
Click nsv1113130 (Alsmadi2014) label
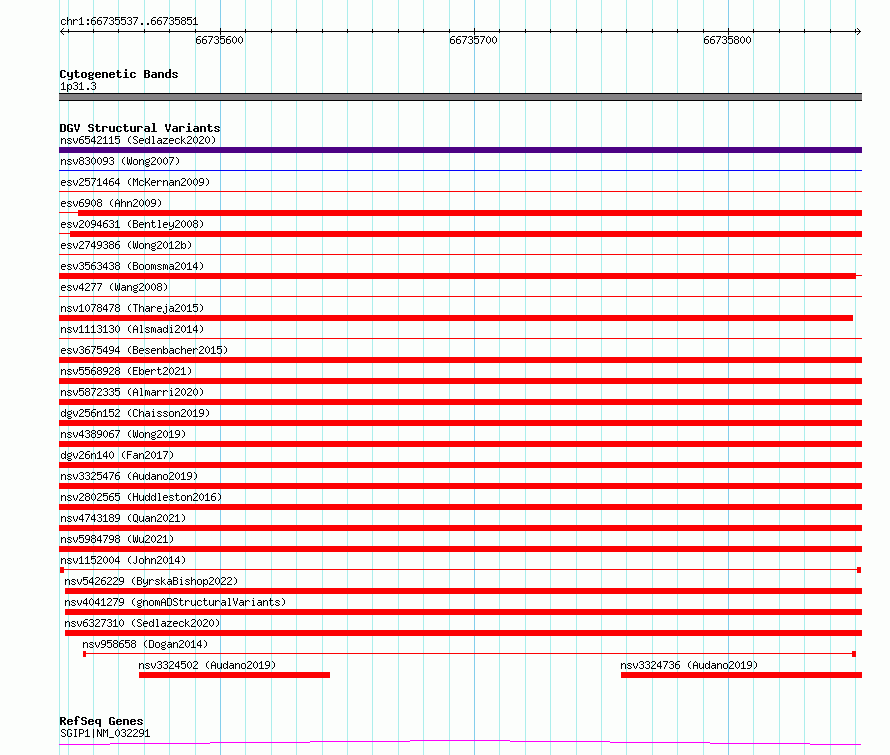(x=132, y=329)
